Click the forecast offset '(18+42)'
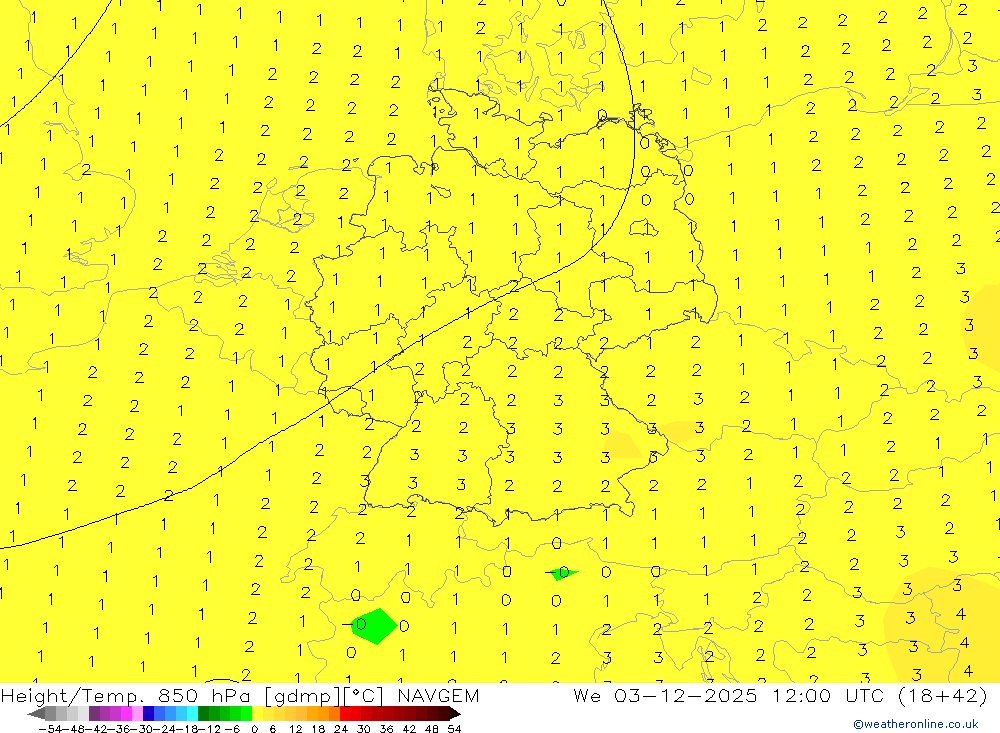 coord(942,696)
